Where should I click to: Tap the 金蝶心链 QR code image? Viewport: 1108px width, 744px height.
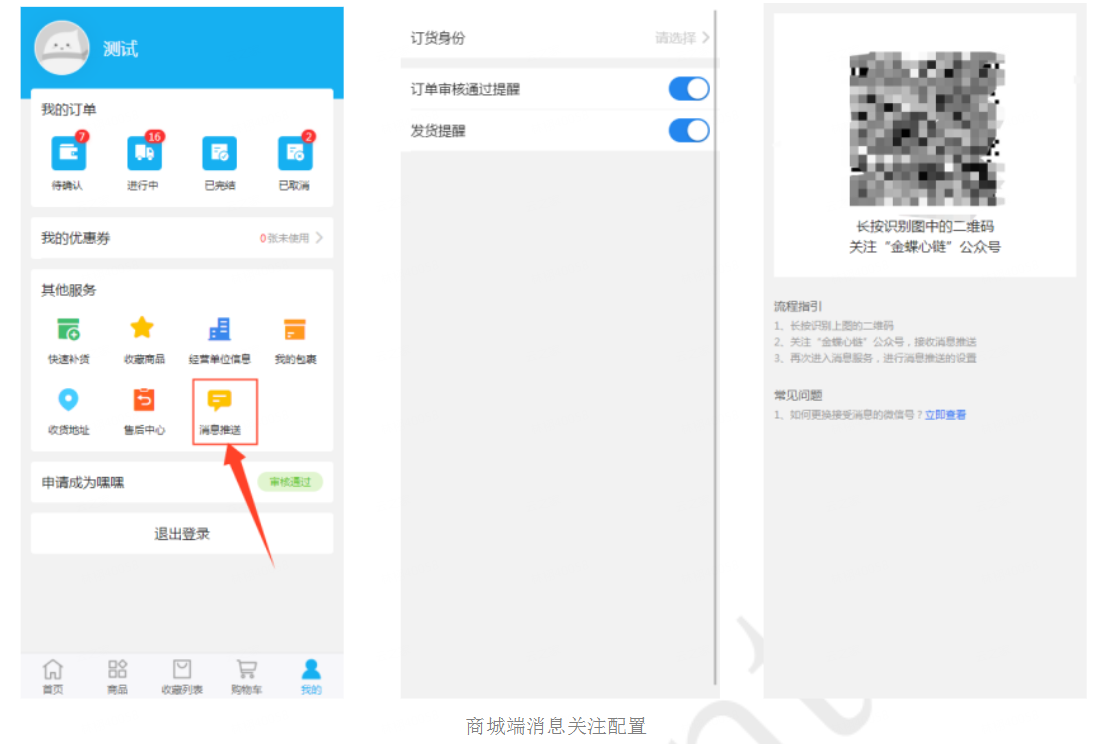point(926,129)
